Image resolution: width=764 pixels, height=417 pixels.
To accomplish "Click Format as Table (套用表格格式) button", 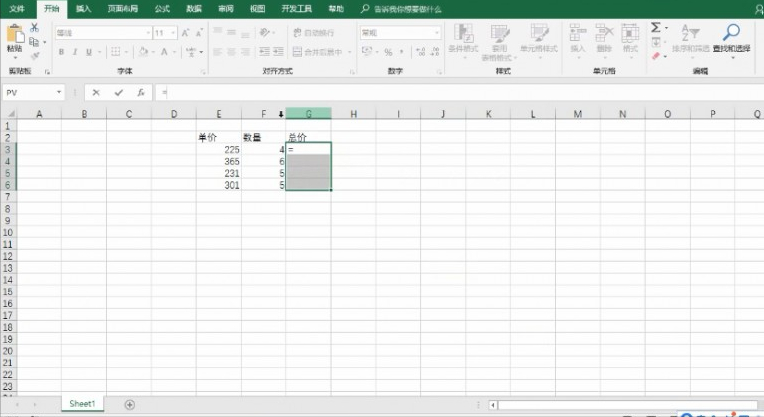I will click(499, 41).
